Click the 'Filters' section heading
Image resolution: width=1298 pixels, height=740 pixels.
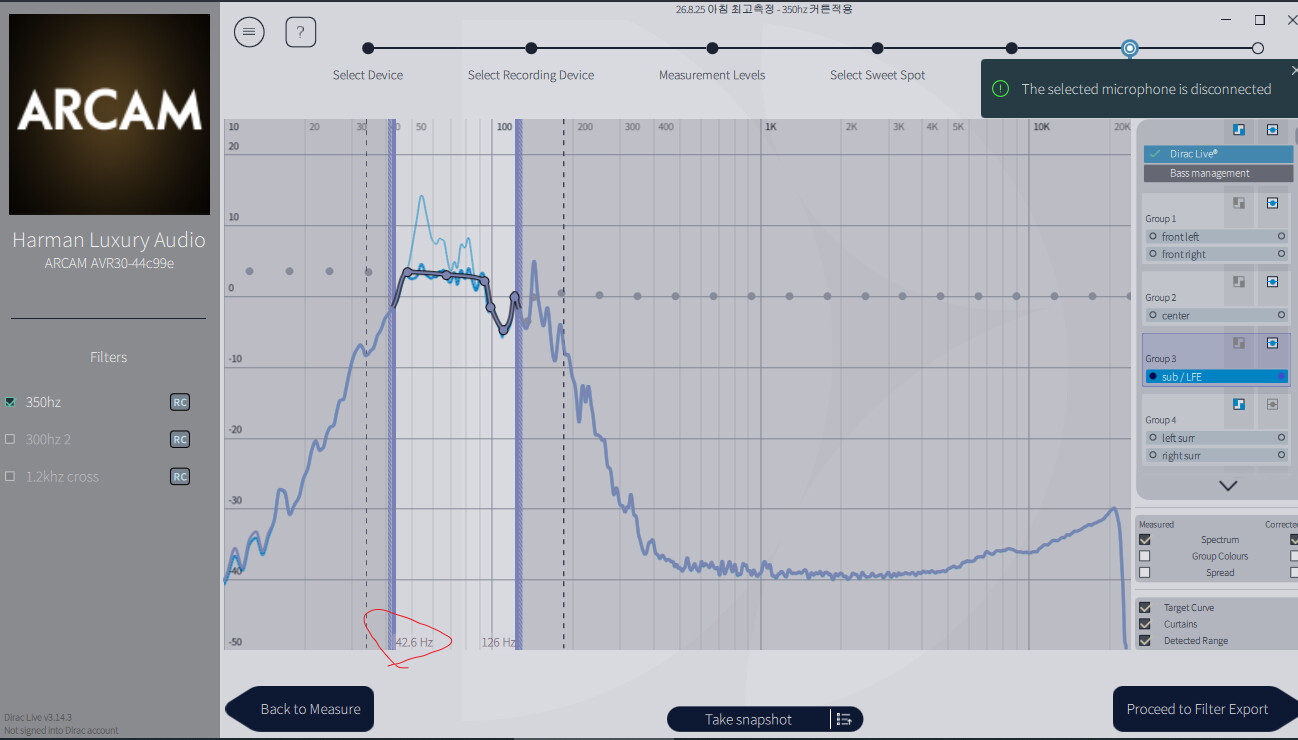109,357
